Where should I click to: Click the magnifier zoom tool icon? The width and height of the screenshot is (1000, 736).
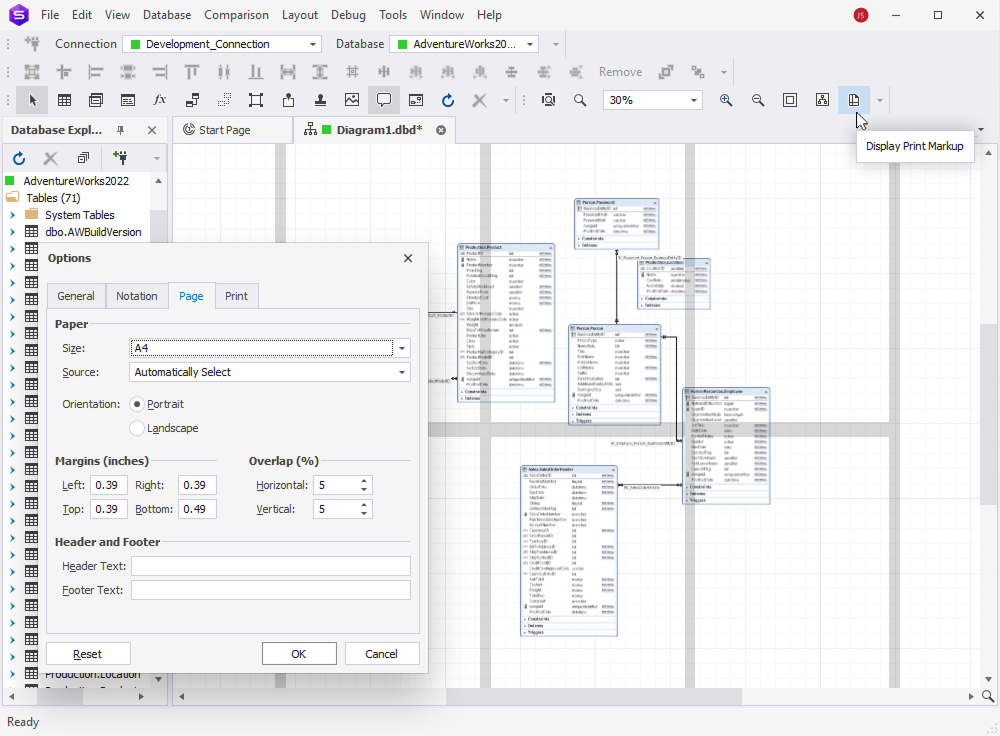tap(580, 100)
